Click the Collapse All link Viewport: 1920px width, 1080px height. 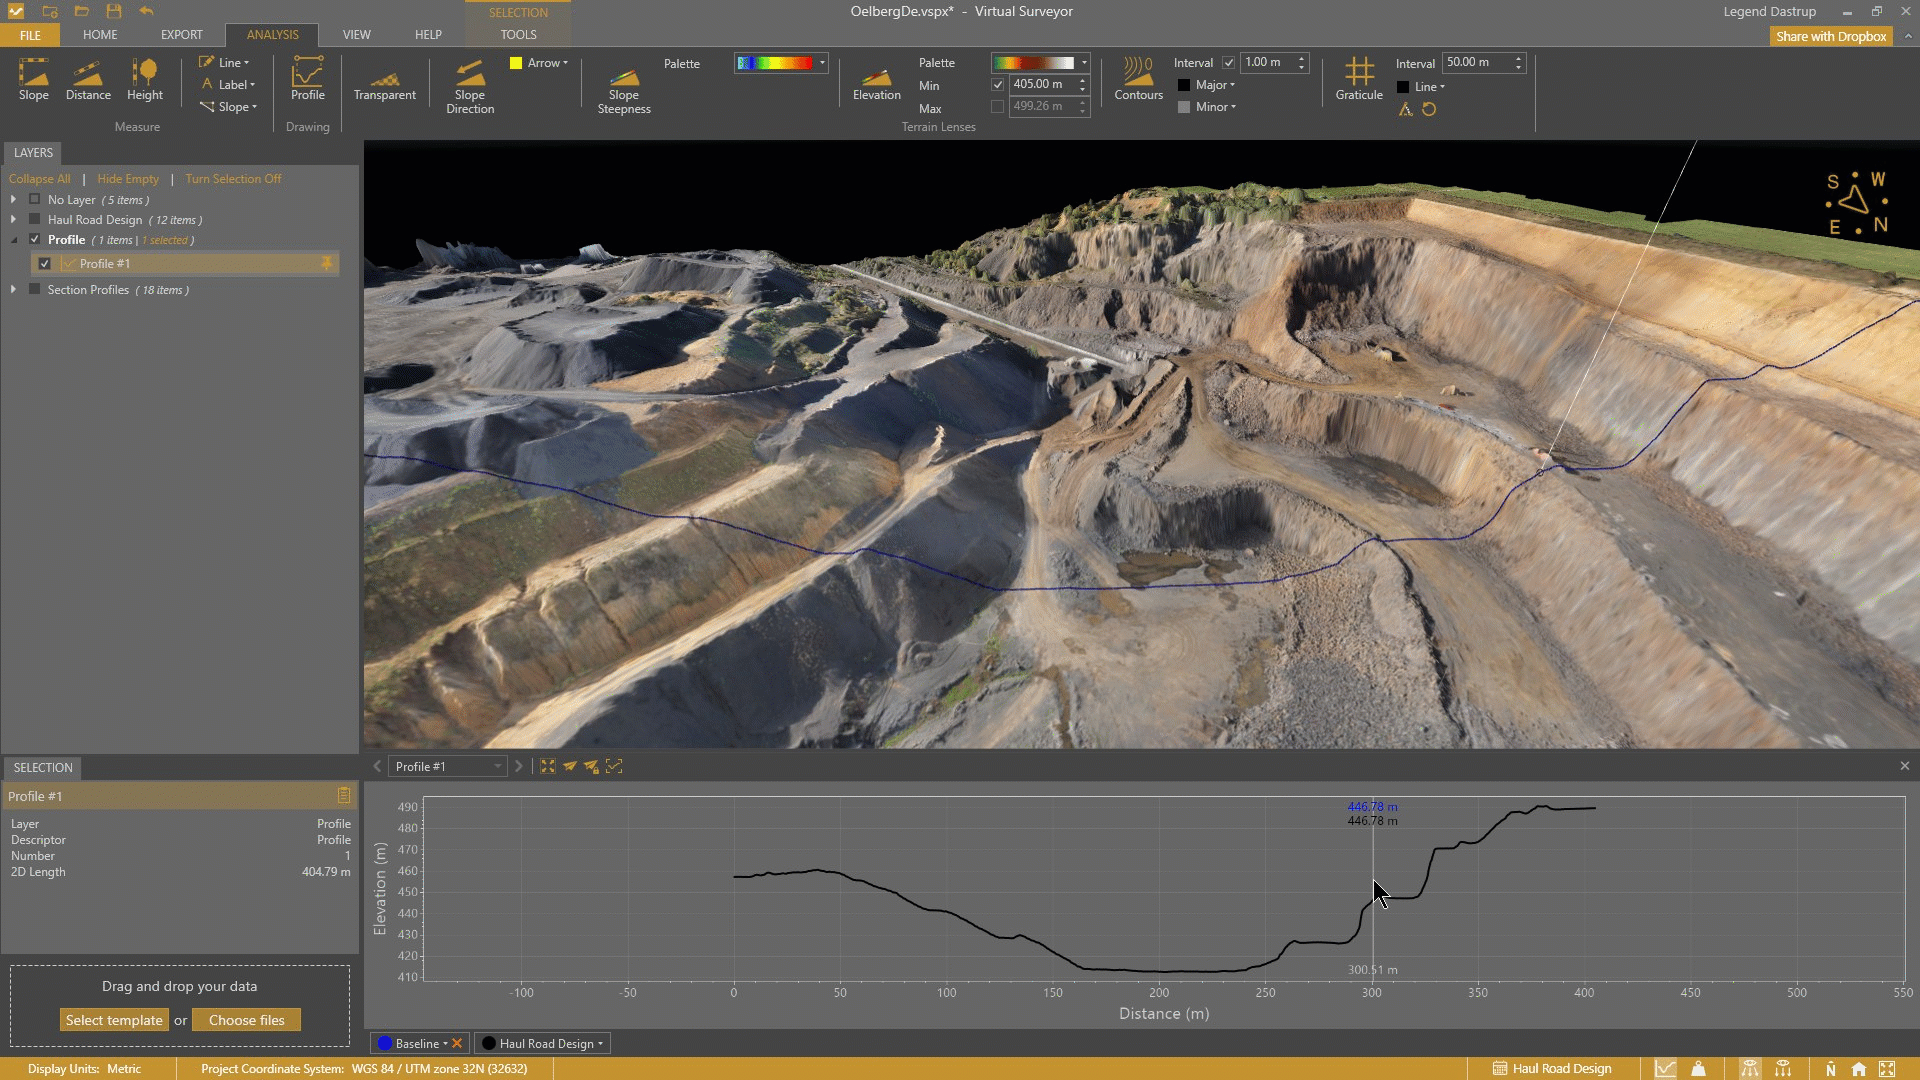[40, 179]
